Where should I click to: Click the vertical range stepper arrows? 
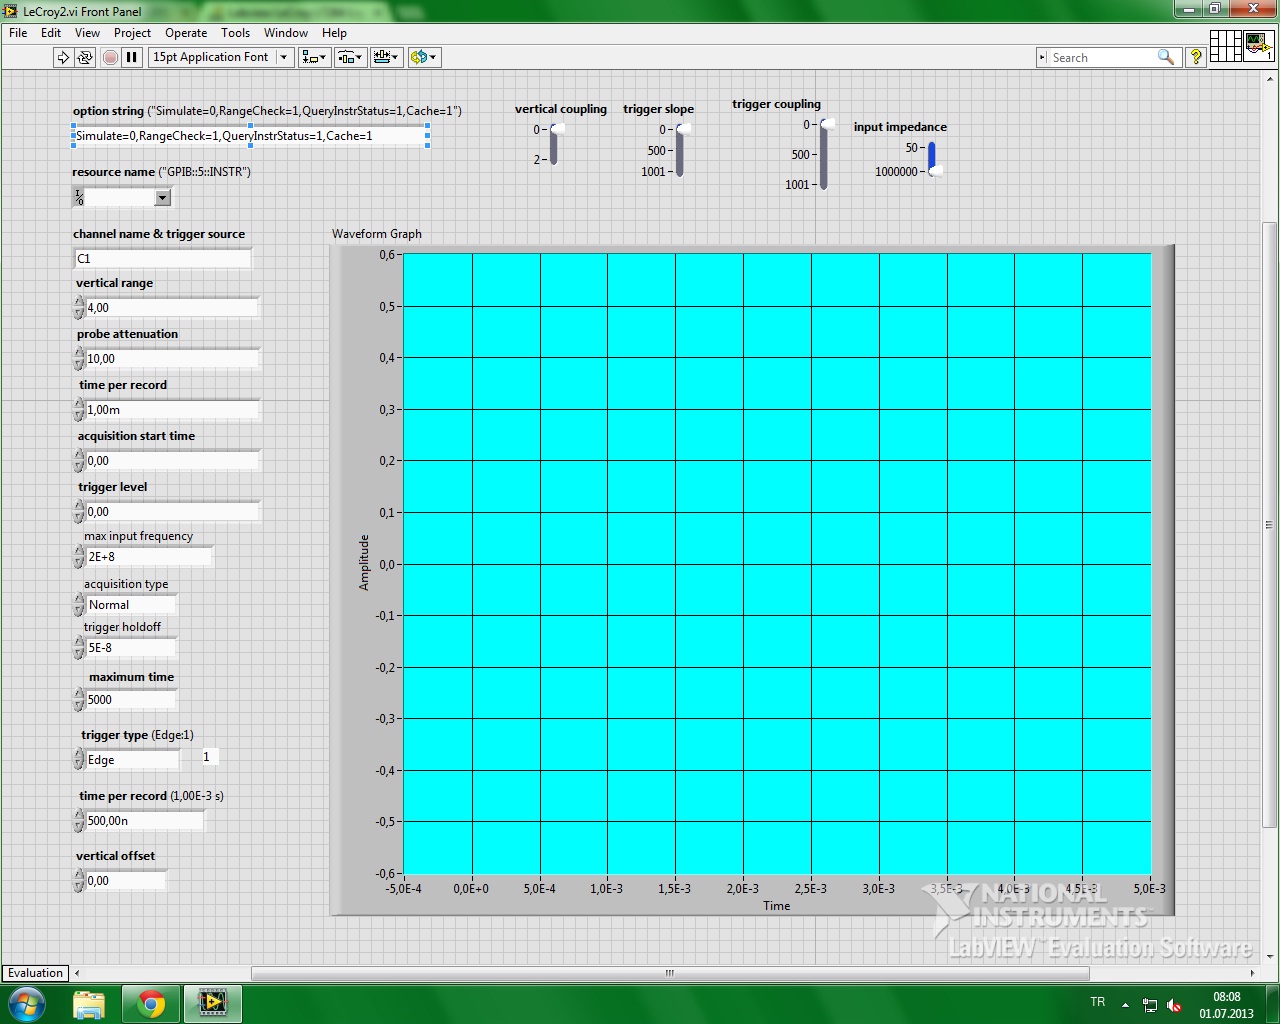click(x=79, y=308)
